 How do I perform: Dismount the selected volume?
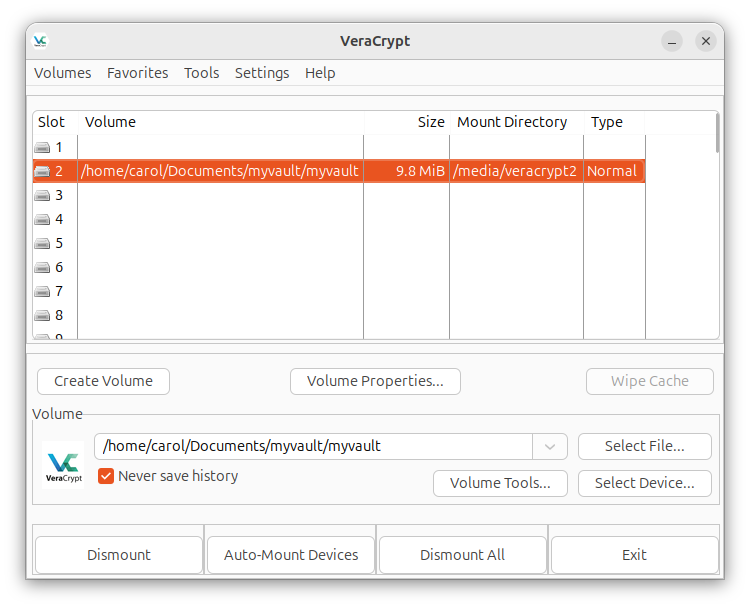tap(119, 555)
